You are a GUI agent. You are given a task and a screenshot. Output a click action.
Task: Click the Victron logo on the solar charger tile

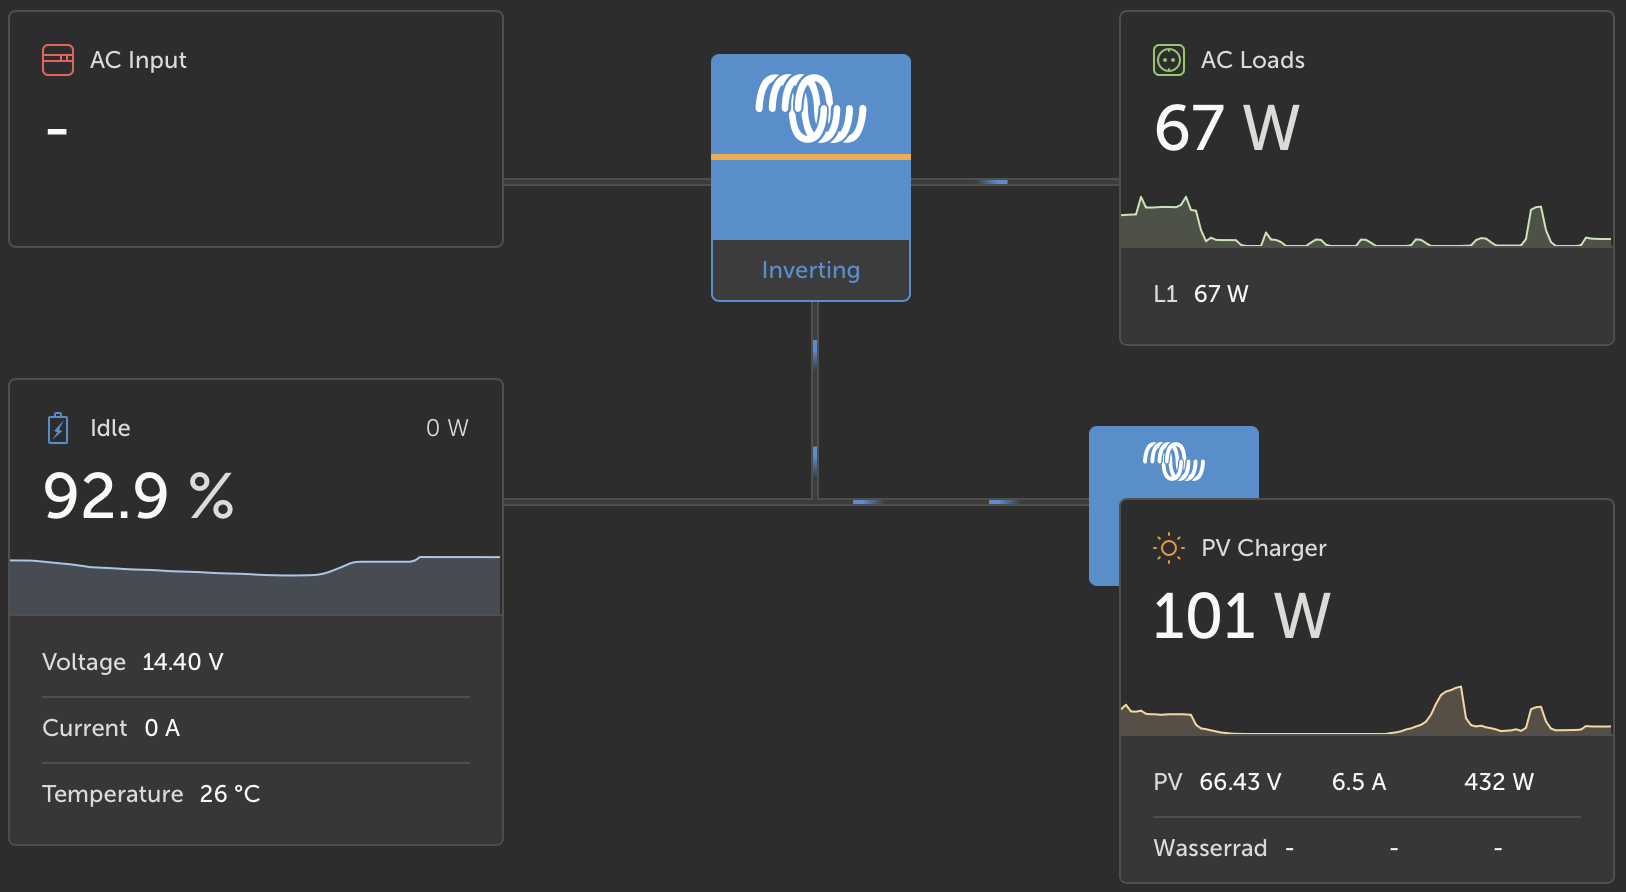[1174, 462]
